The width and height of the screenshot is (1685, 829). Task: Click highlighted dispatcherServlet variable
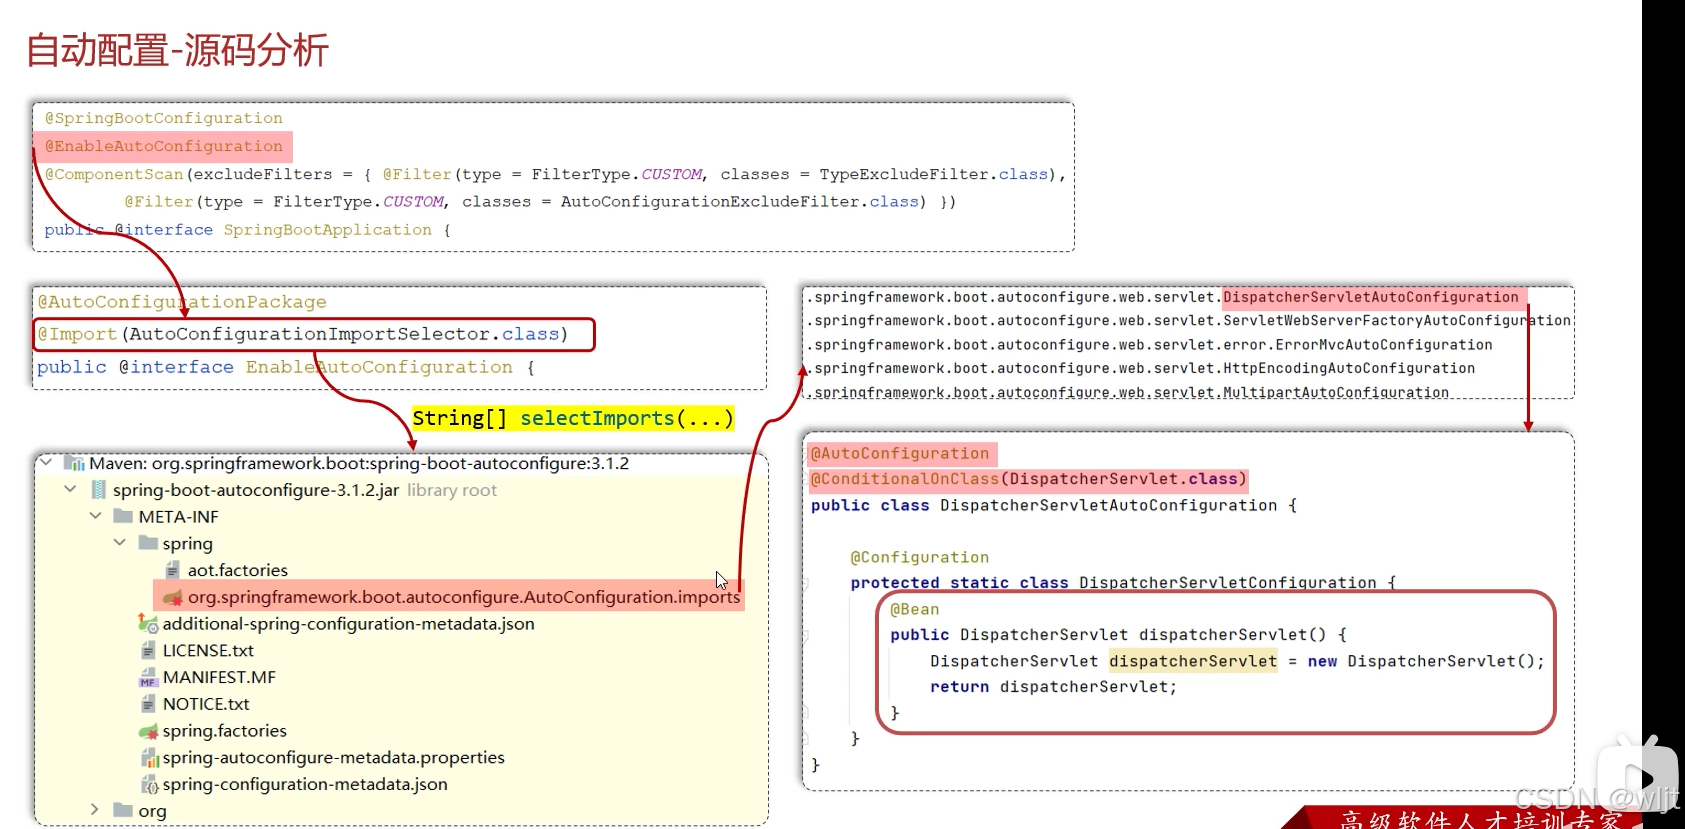1193,661
